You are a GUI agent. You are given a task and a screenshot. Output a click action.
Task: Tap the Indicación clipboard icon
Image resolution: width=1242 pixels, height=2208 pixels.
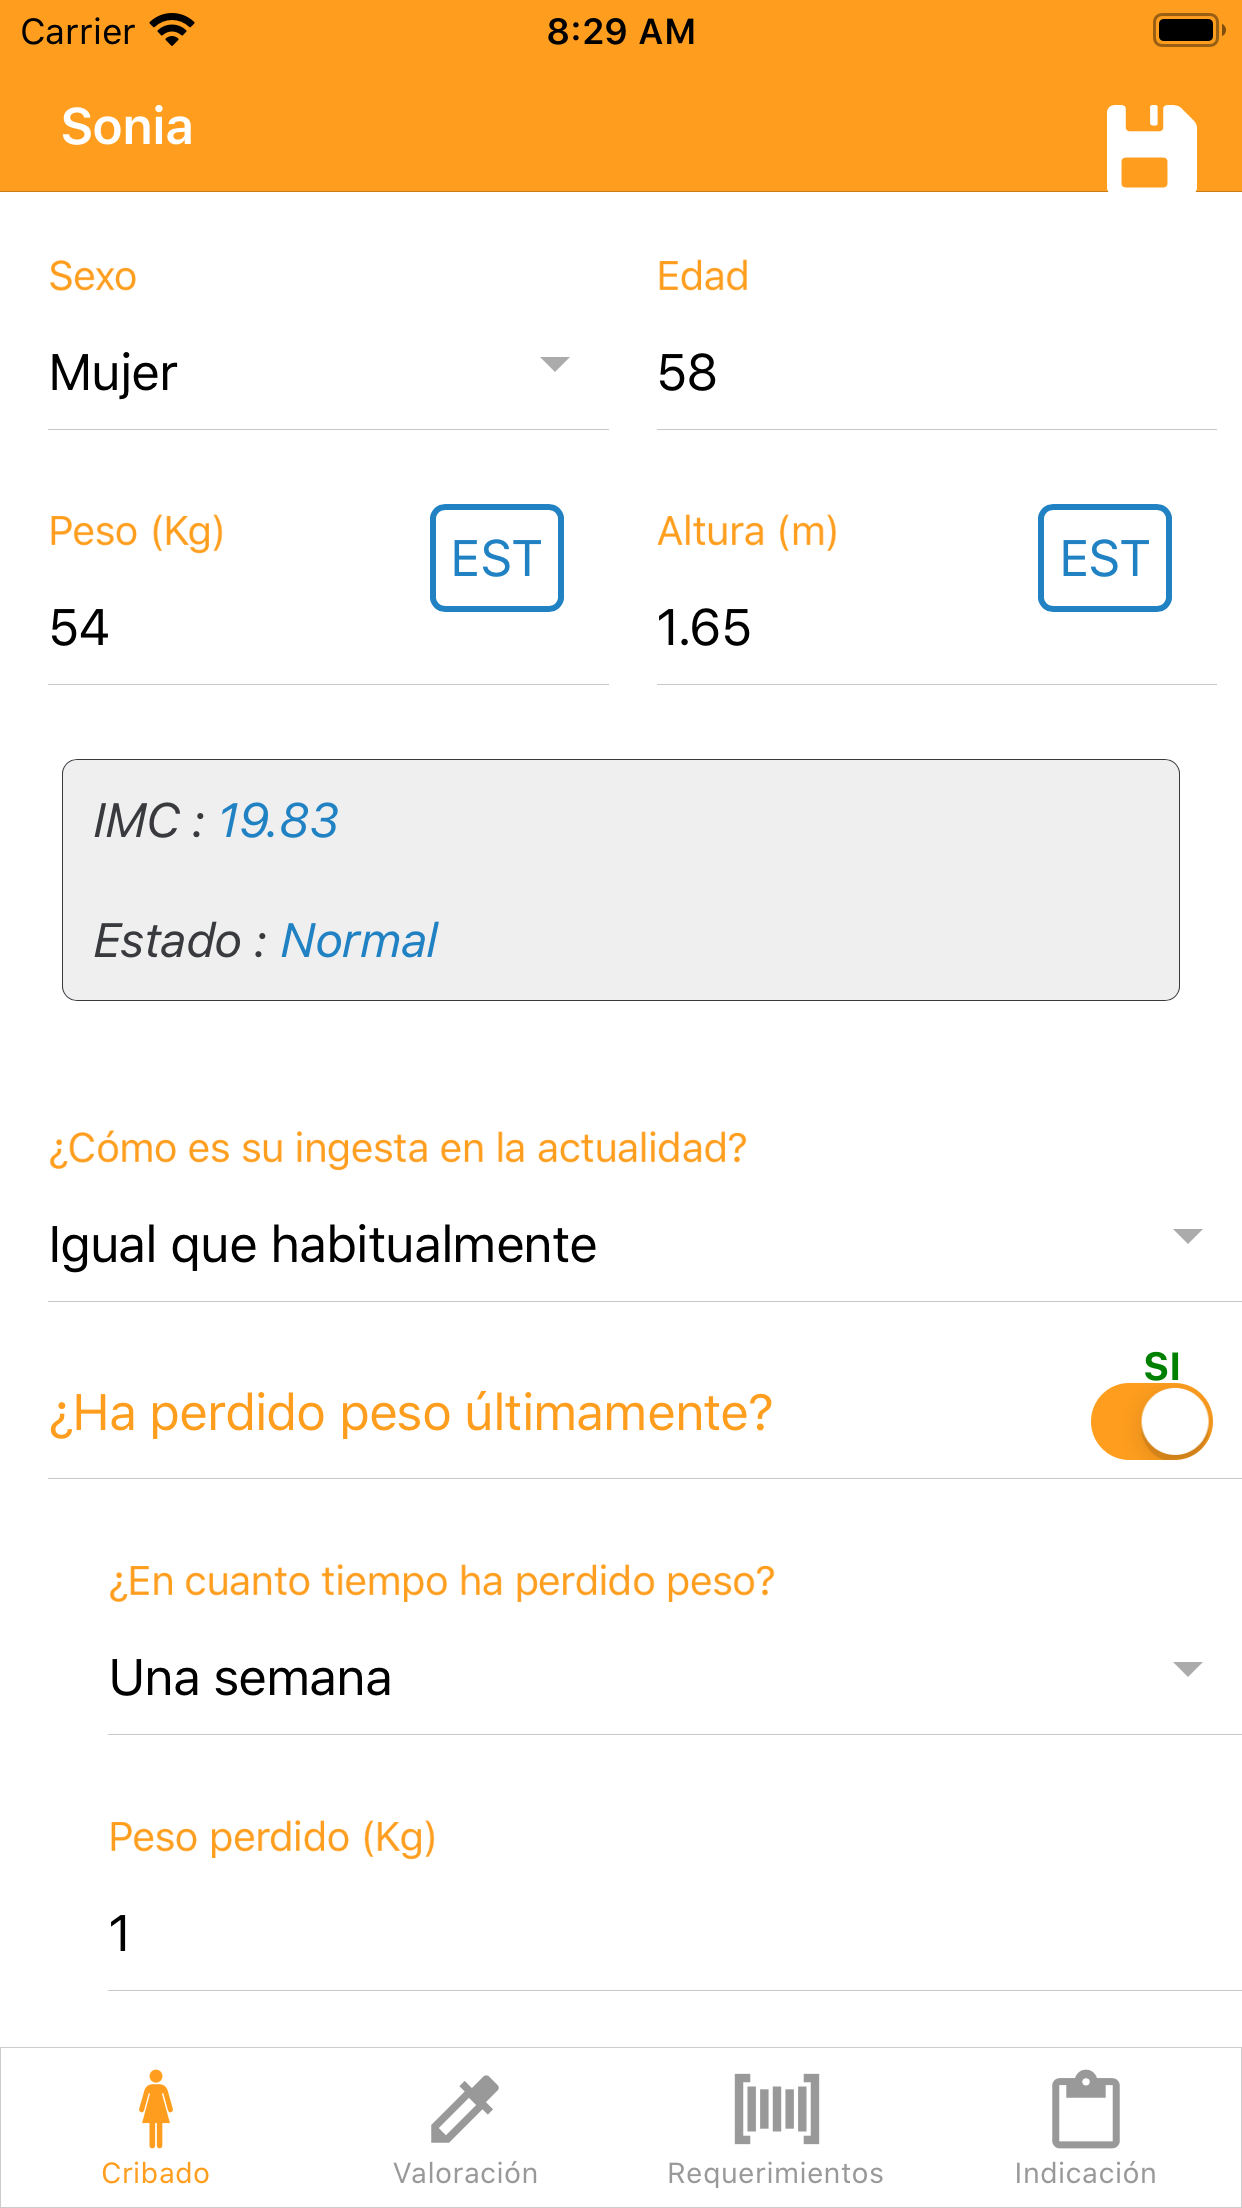tap(1085, 2108)
